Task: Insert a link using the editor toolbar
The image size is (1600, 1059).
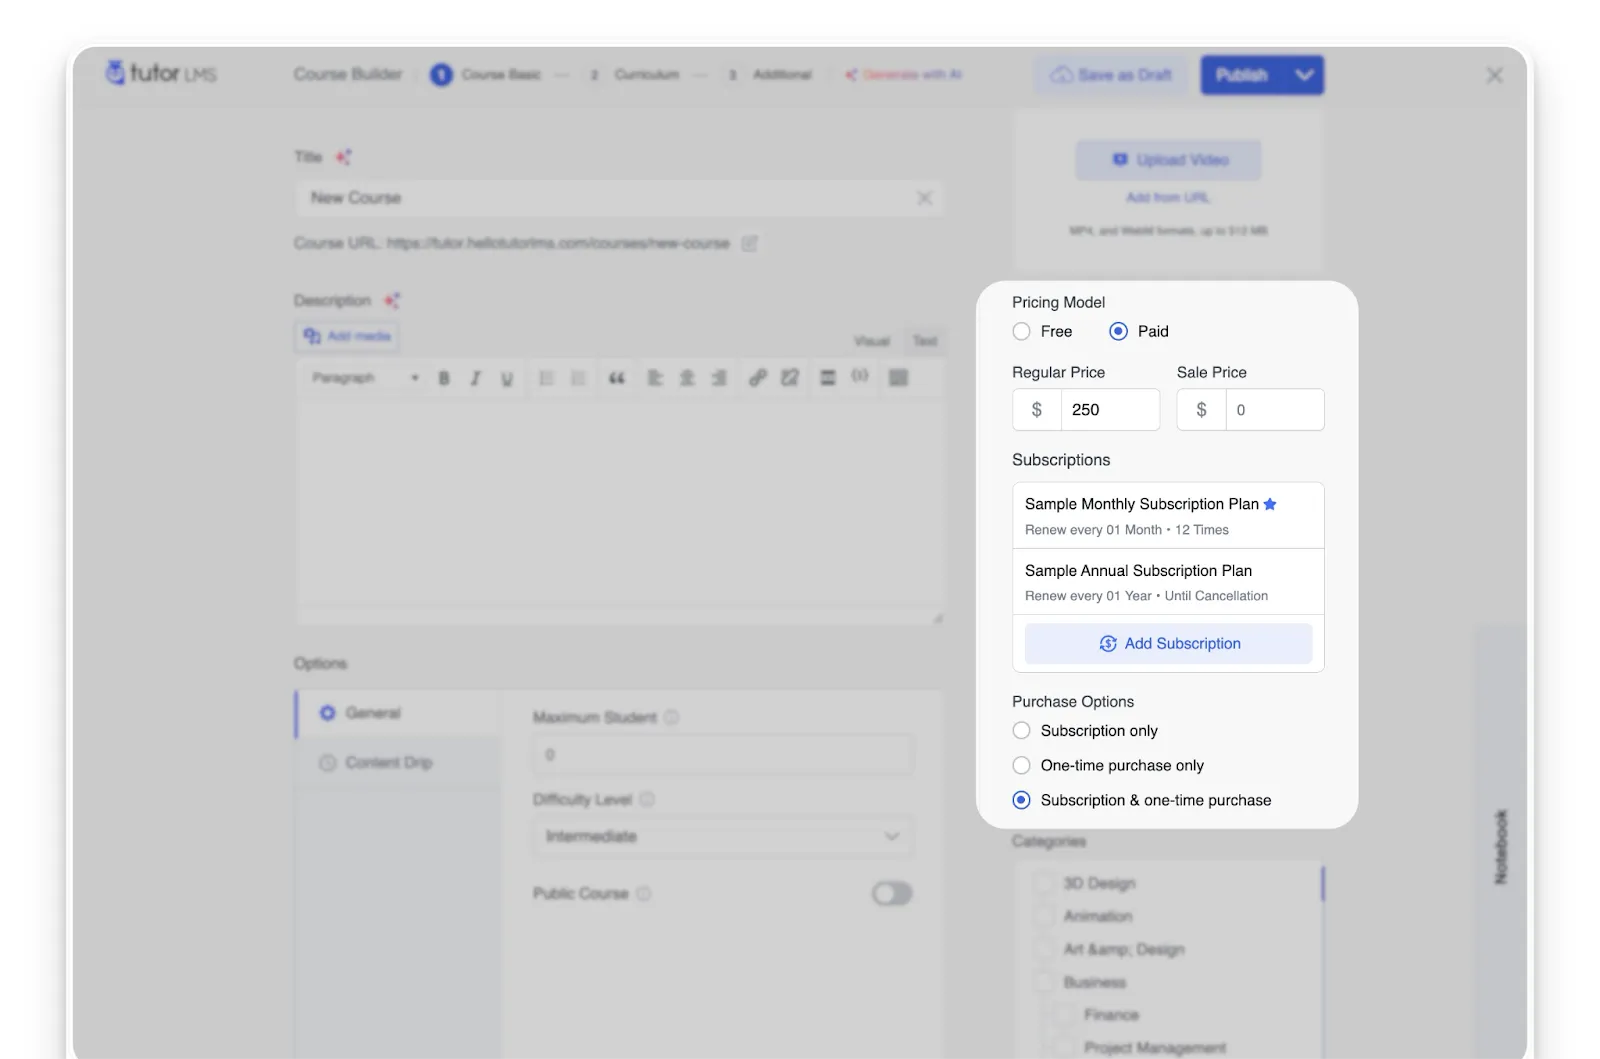Action: (757, 378)
